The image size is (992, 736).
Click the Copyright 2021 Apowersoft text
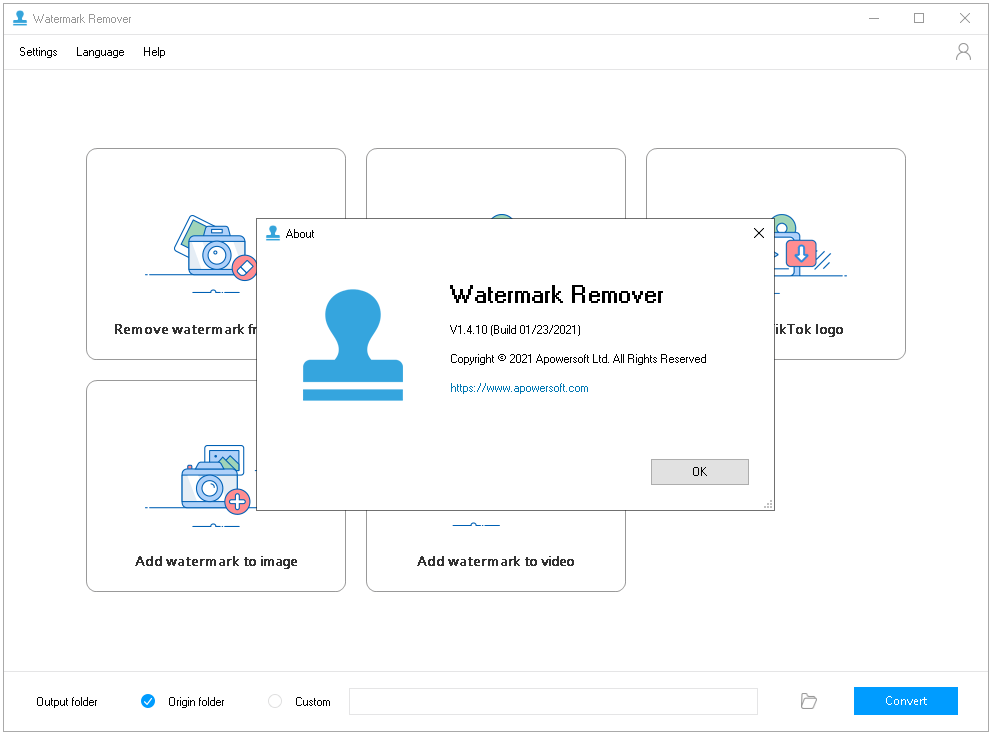[x=578, y=359]
